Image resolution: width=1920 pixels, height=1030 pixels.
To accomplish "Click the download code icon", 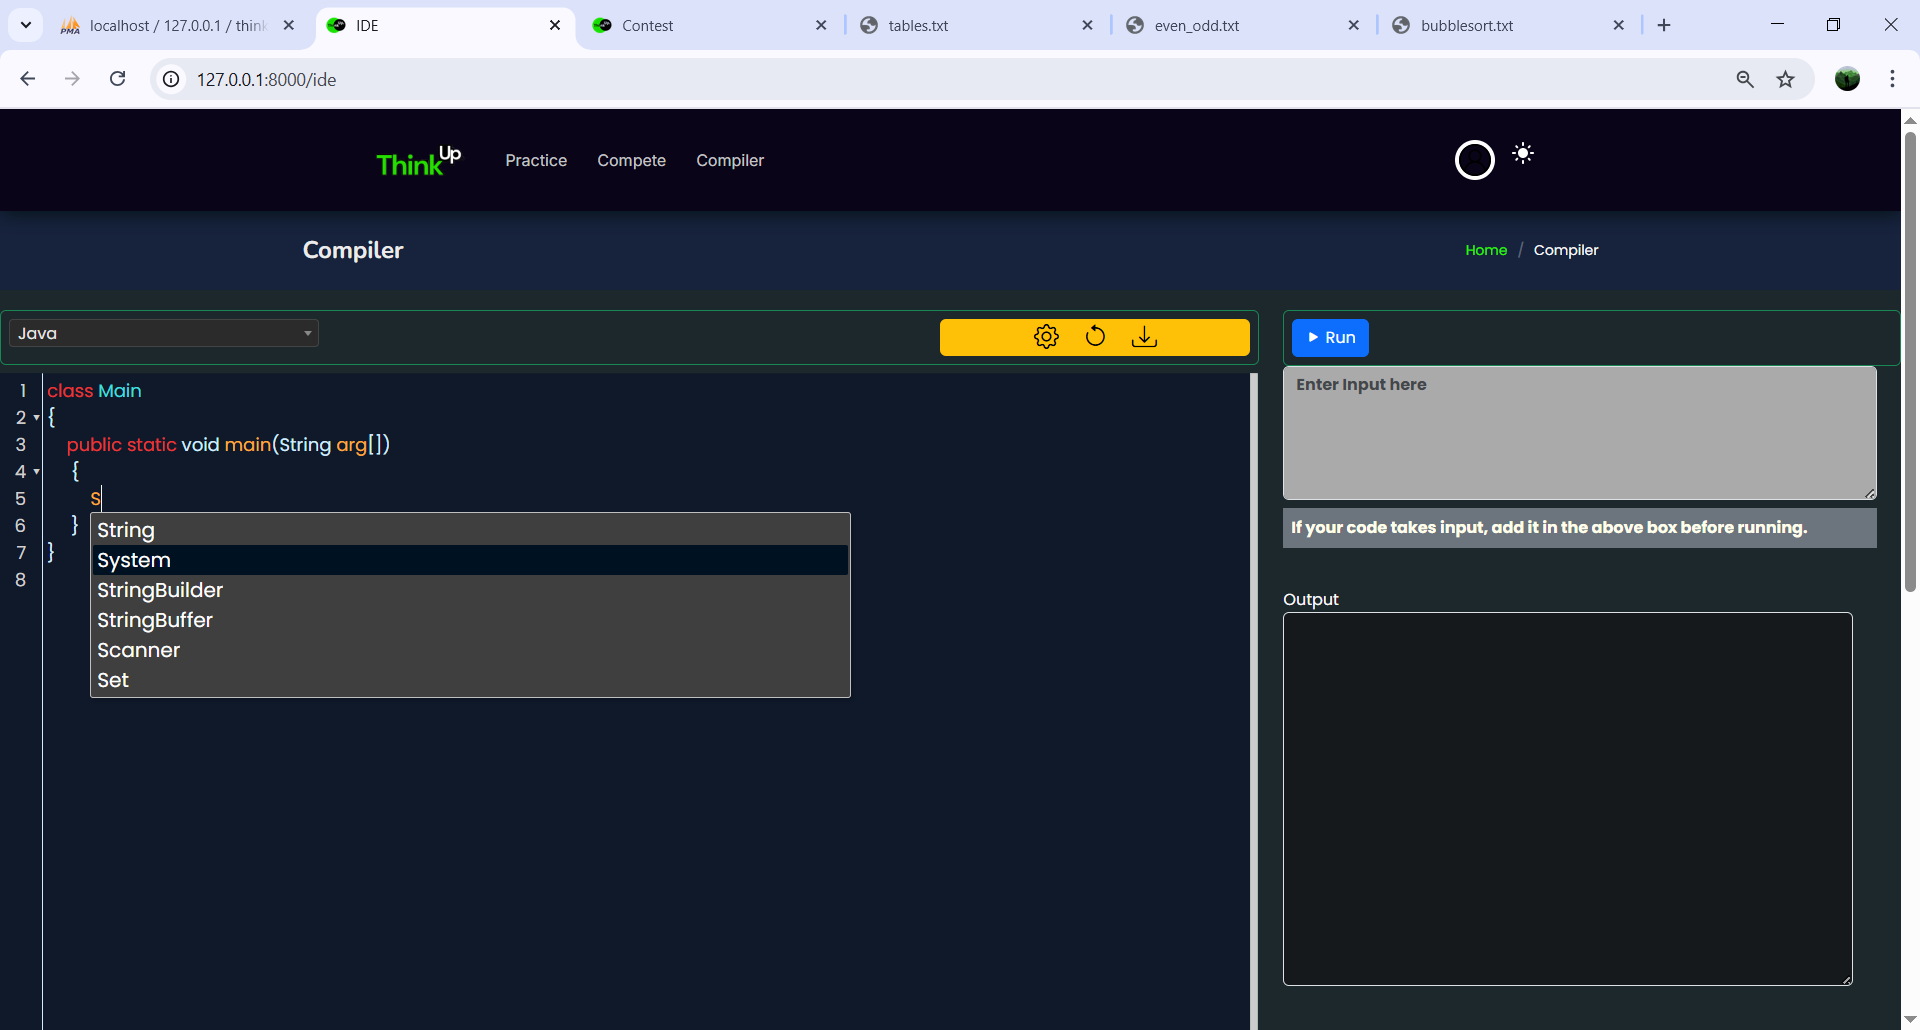I will coord(1144,337).
